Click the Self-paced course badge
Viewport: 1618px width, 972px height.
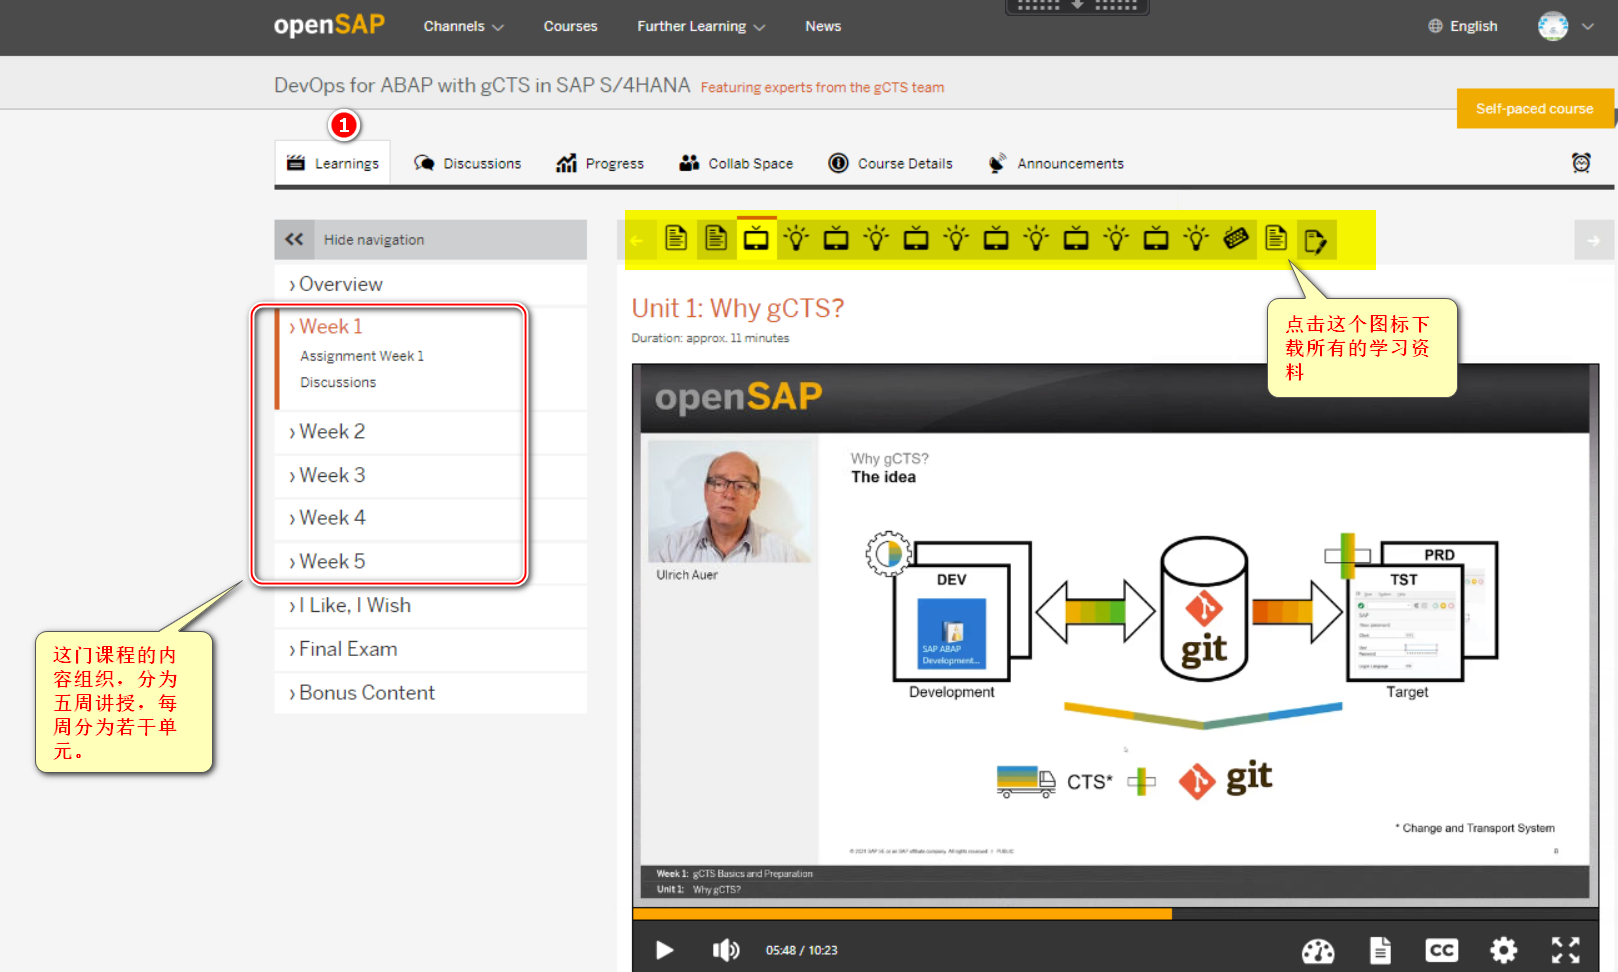1535,108
